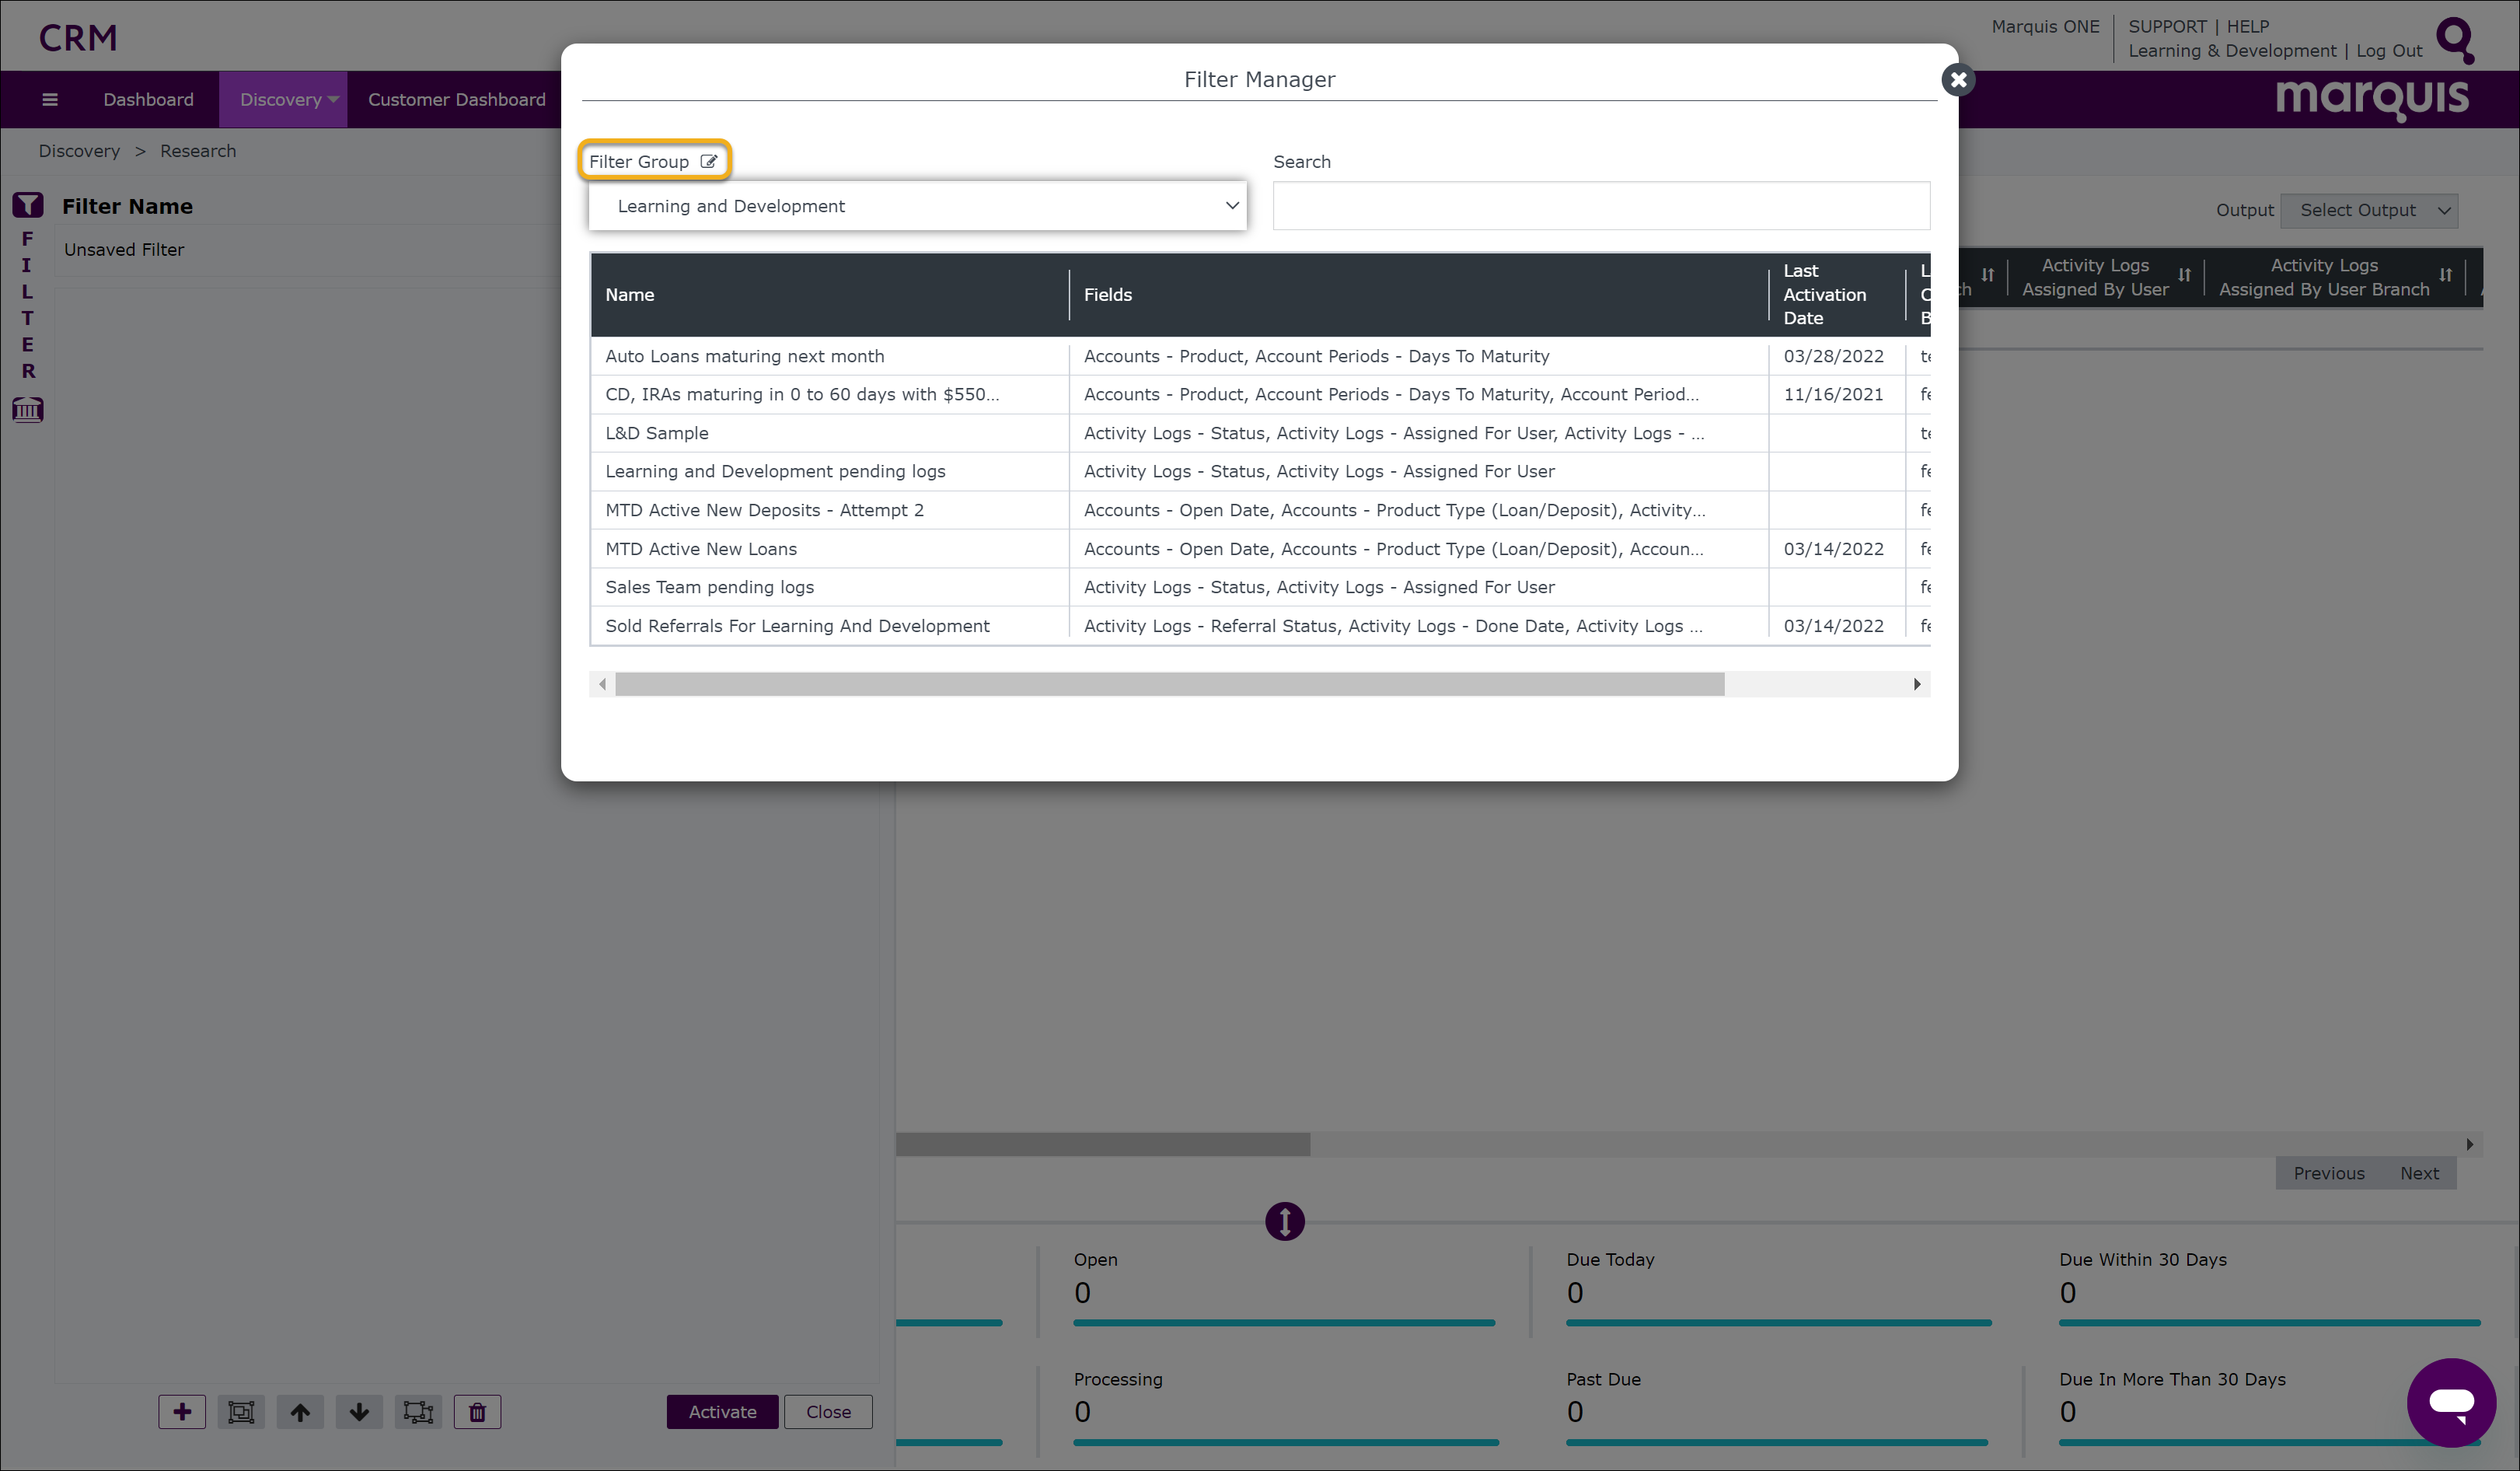The width and height of the screenshot is (2520, 1471).
Task: Click Marquis ONE header text
Action: [2045, 26]
